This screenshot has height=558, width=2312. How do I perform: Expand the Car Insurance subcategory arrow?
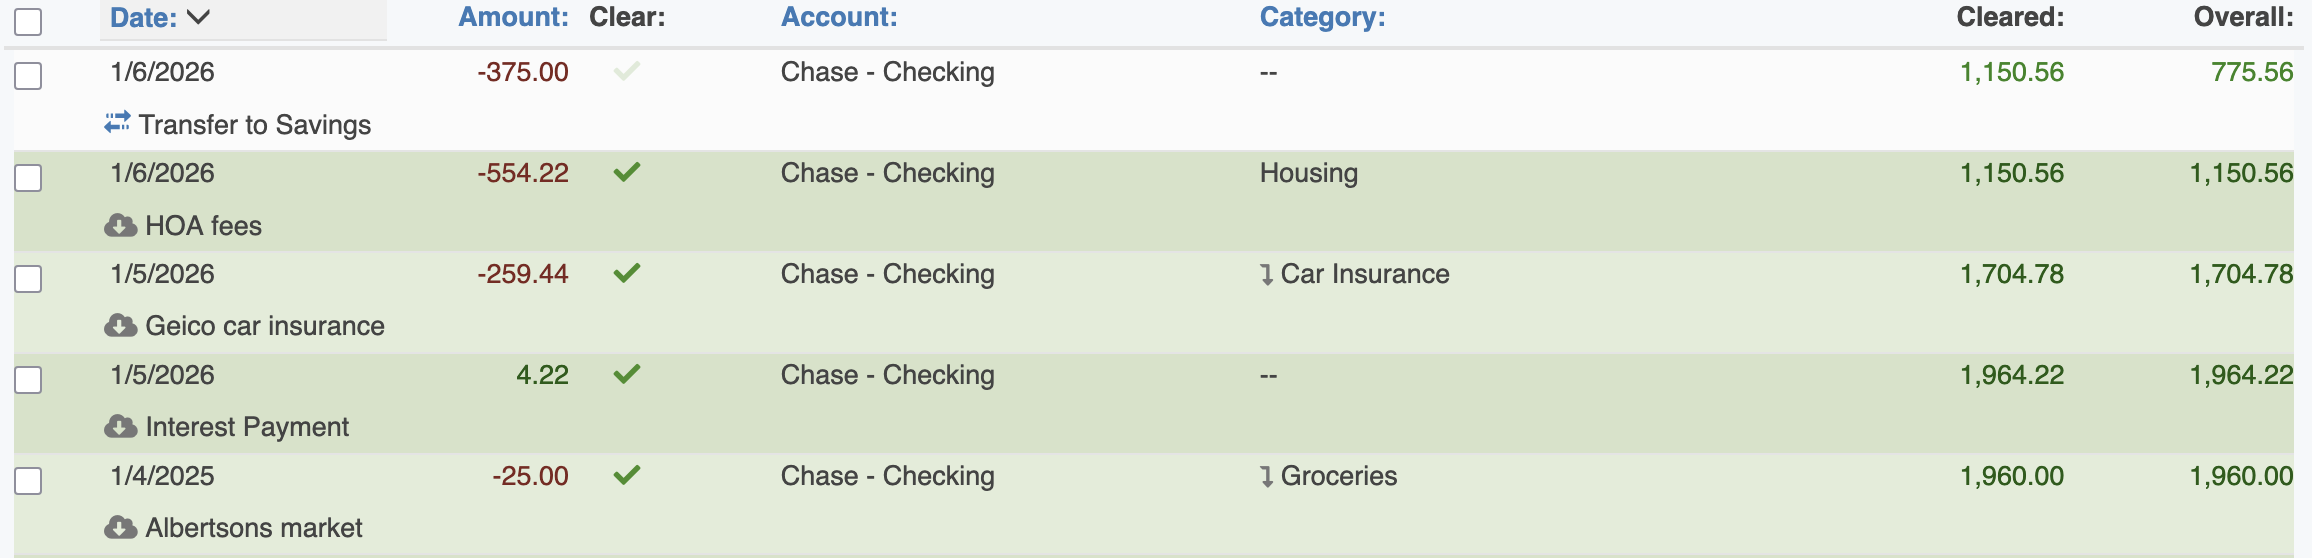coord(1267,275)
